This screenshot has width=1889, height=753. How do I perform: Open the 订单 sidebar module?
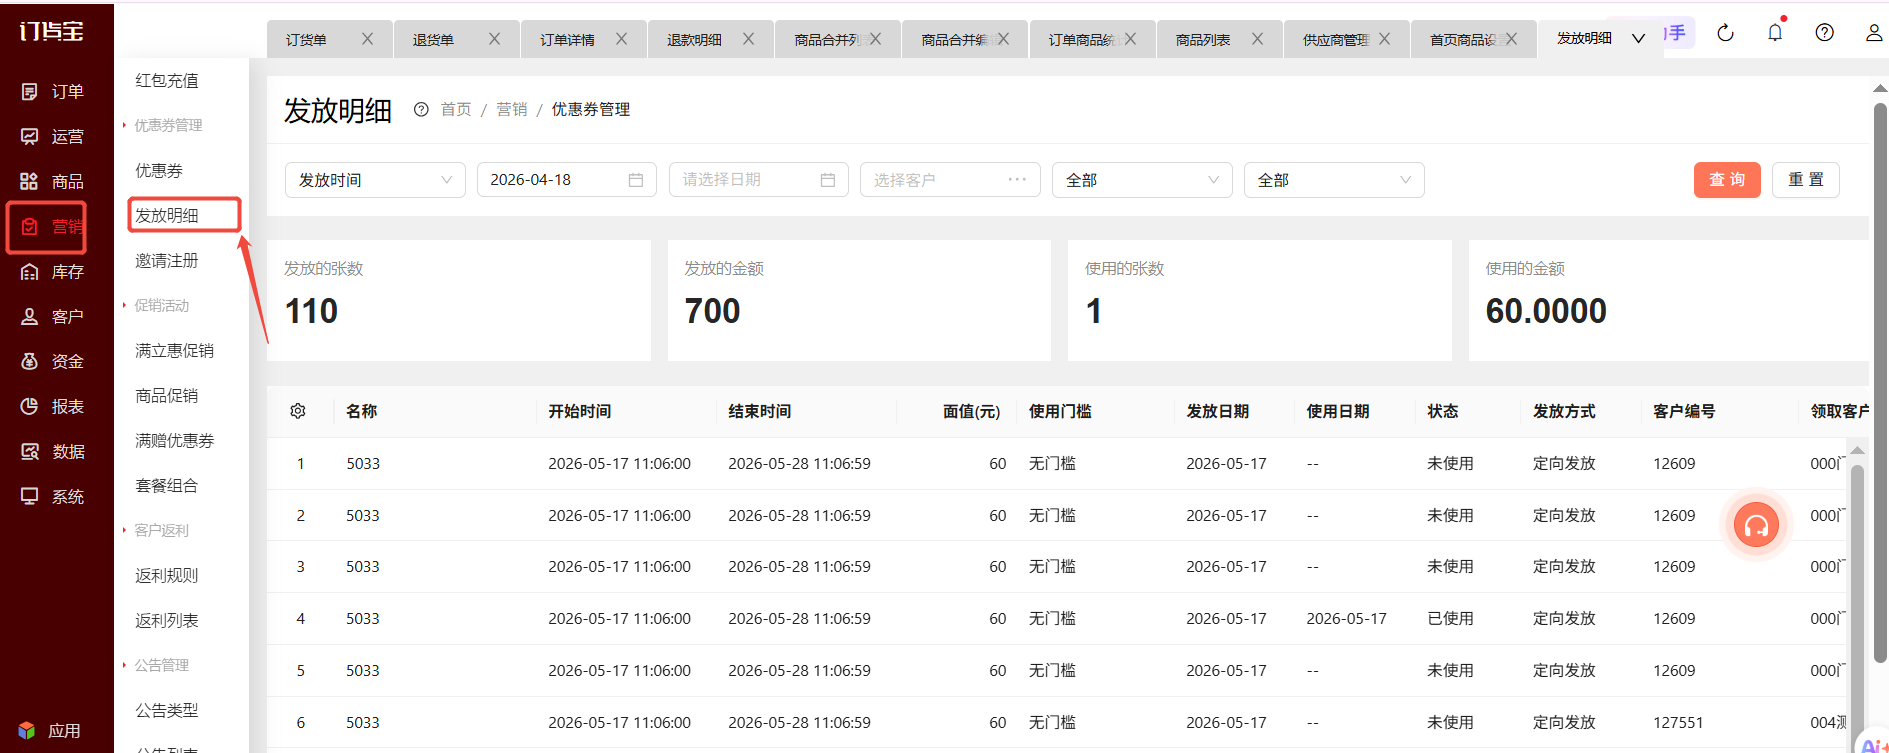pos(53,92)
